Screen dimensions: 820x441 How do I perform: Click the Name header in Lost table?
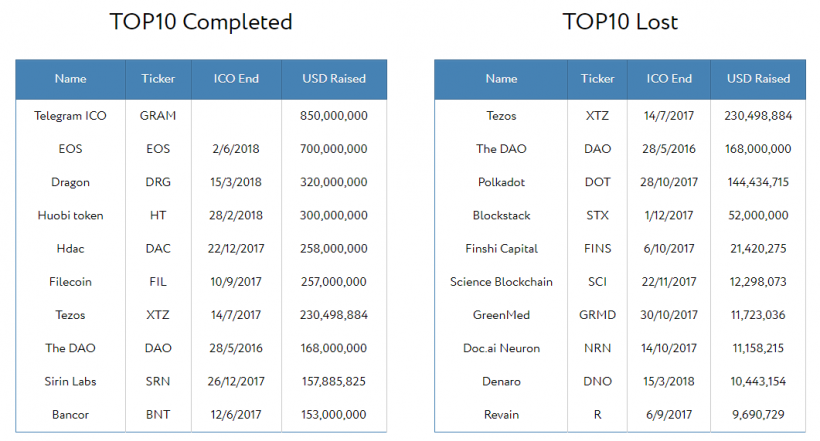(501, 79)
